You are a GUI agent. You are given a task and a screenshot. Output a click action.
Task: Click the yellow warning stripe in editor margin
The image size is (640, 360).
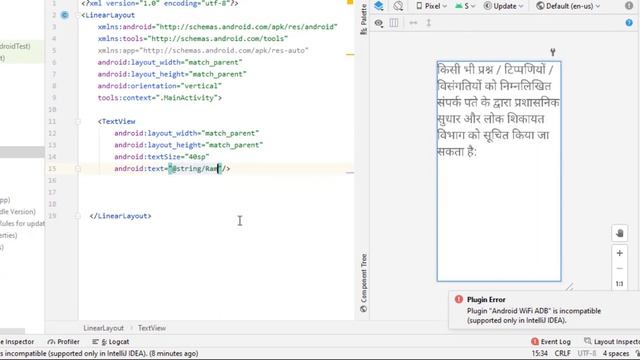click(x=350, y=54)
